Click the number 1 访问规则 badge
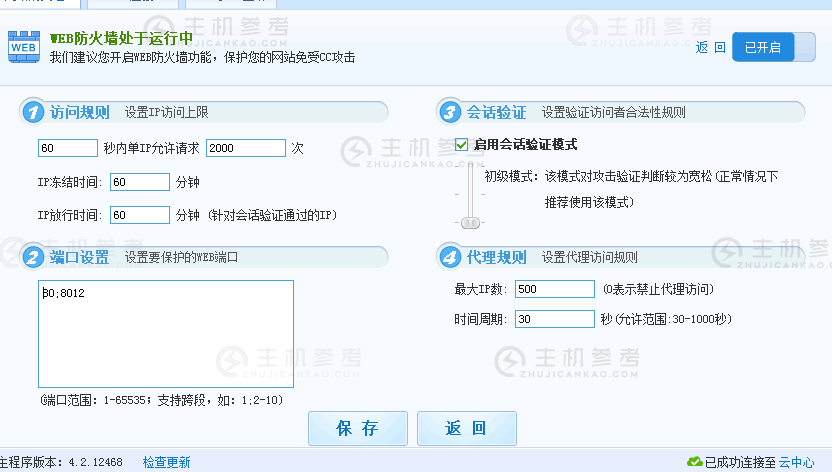This screenshot has width=832, height=472. (x=33, y=112)
